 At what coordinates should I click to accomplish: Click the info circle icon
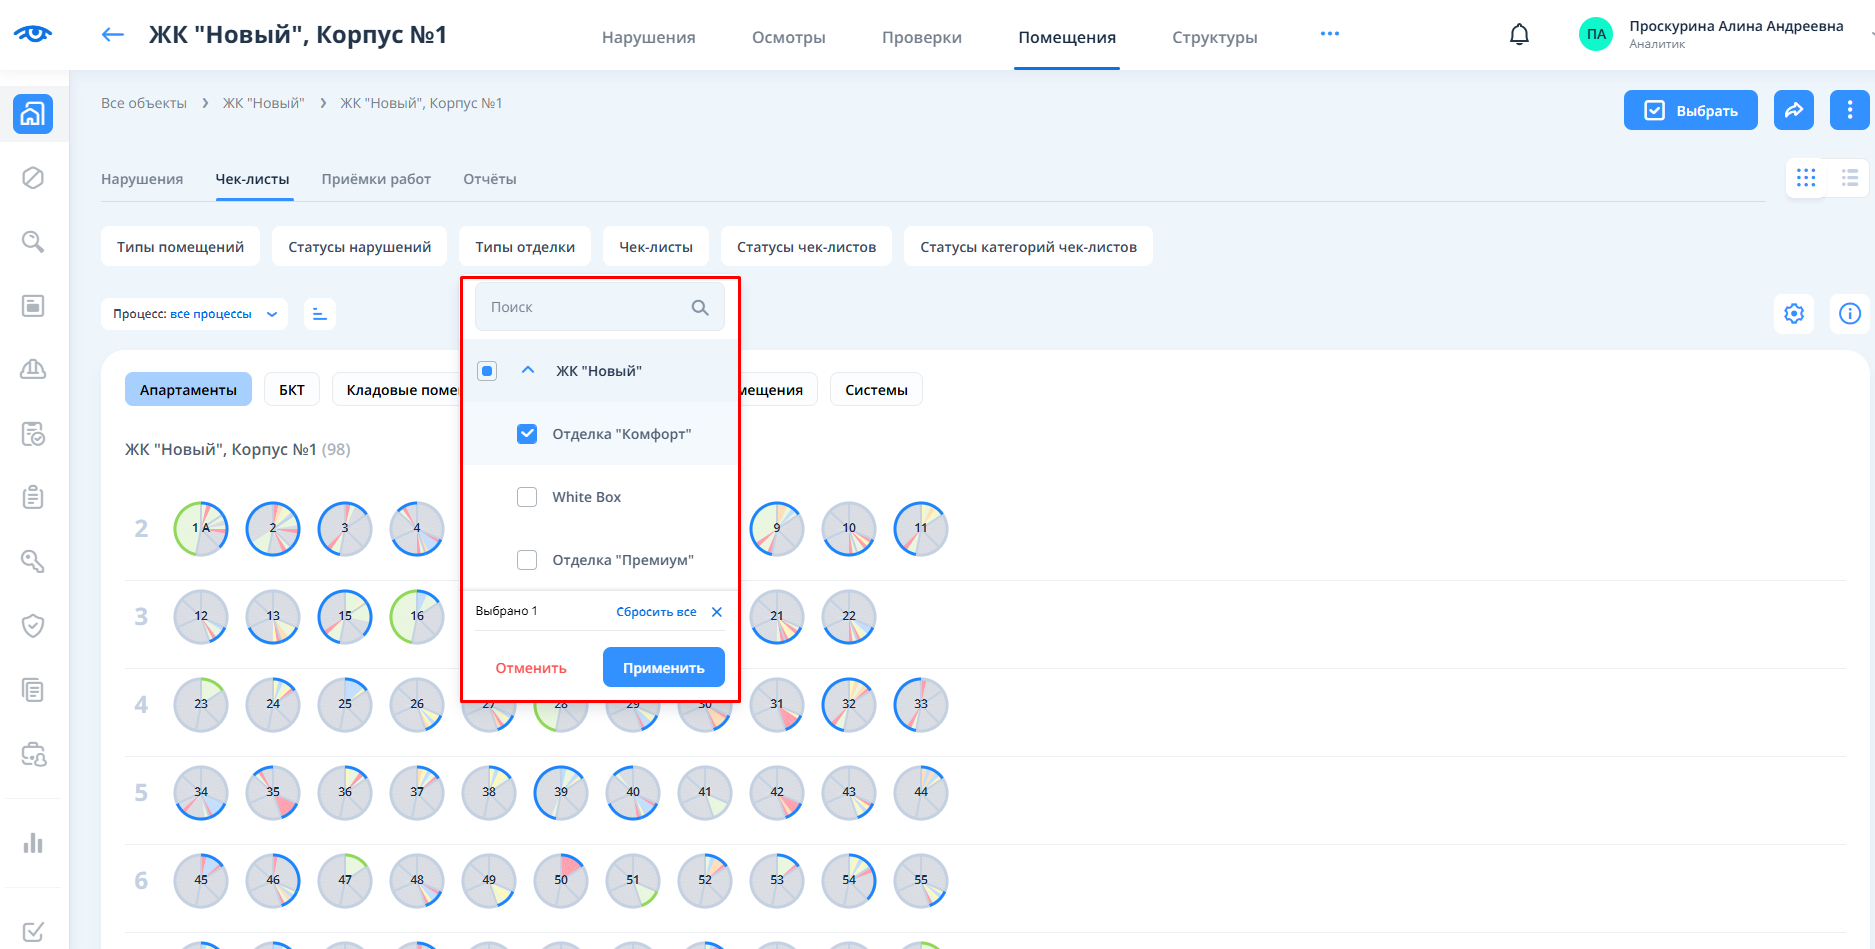tap(1849, 314)
